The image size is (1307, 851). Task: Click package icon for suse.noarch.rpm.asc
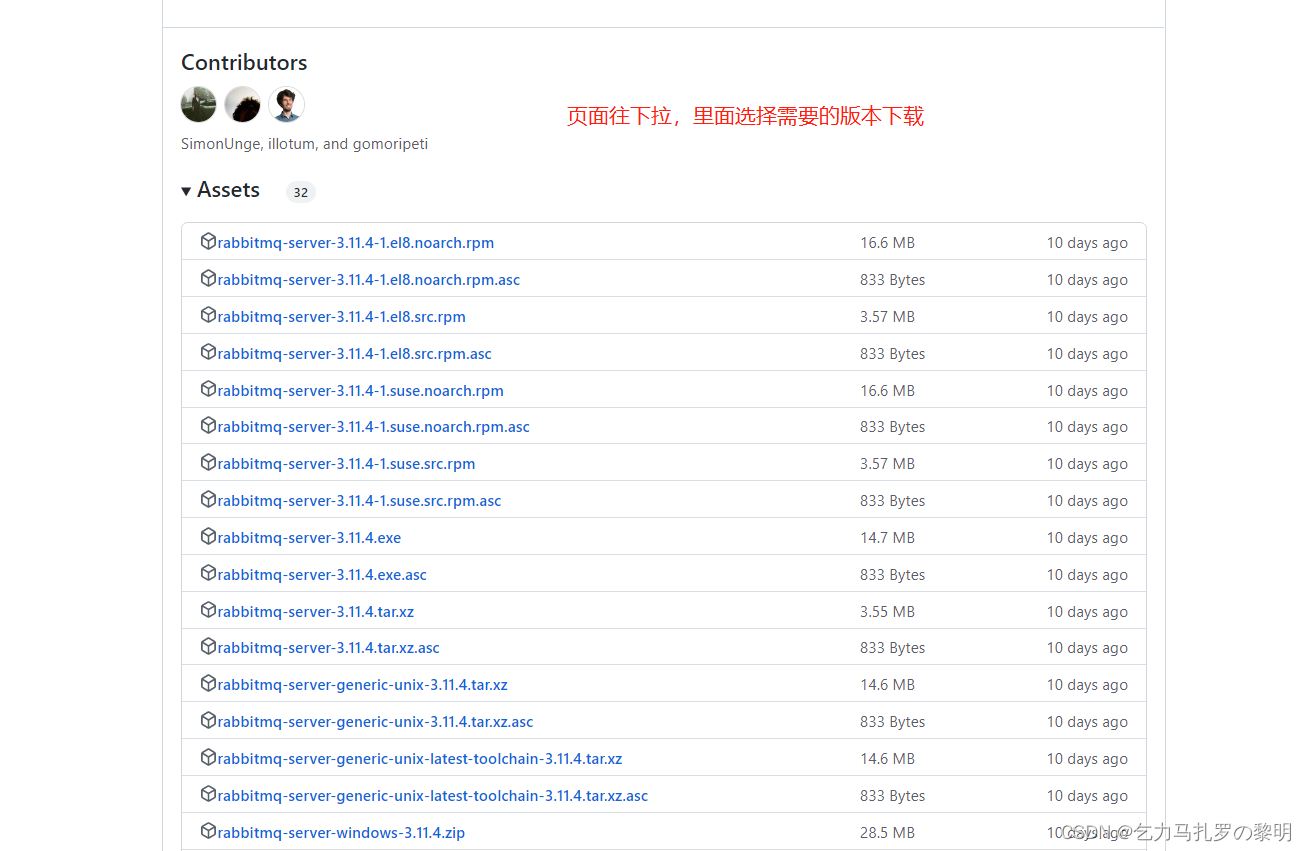pos(208,425)
